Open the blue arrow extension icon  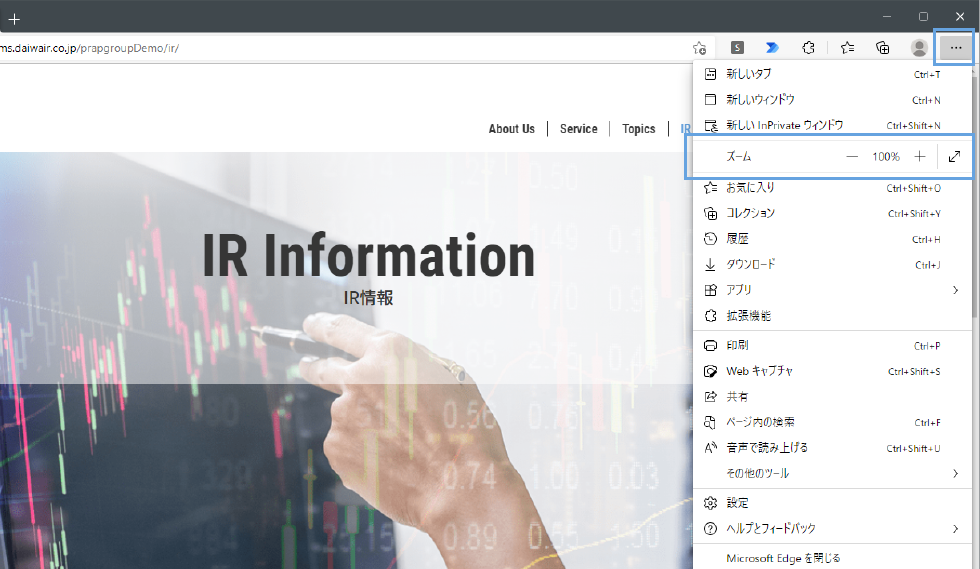pyautogui.click(x=772, y=48)
